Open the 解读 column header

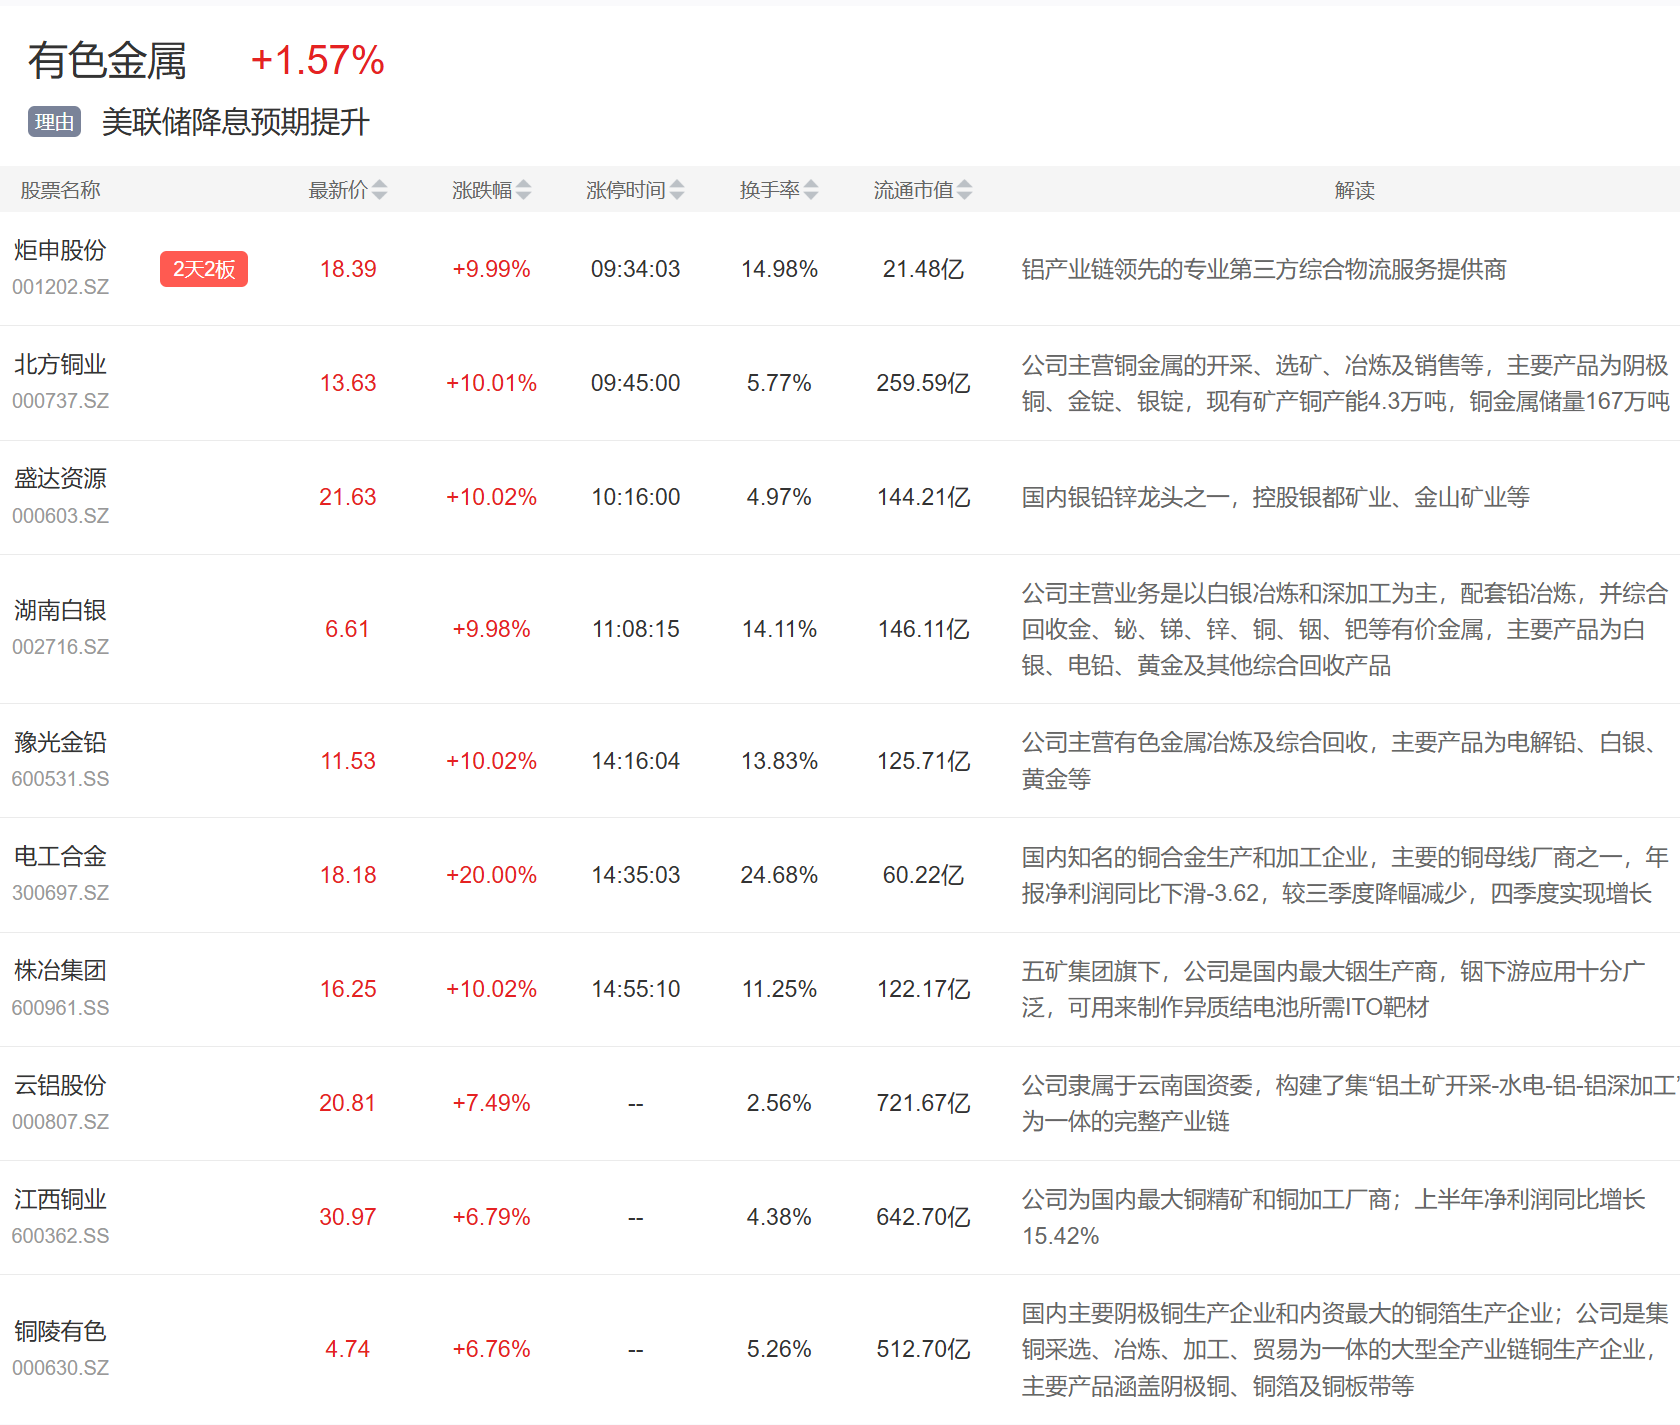tap(1354, 190)
